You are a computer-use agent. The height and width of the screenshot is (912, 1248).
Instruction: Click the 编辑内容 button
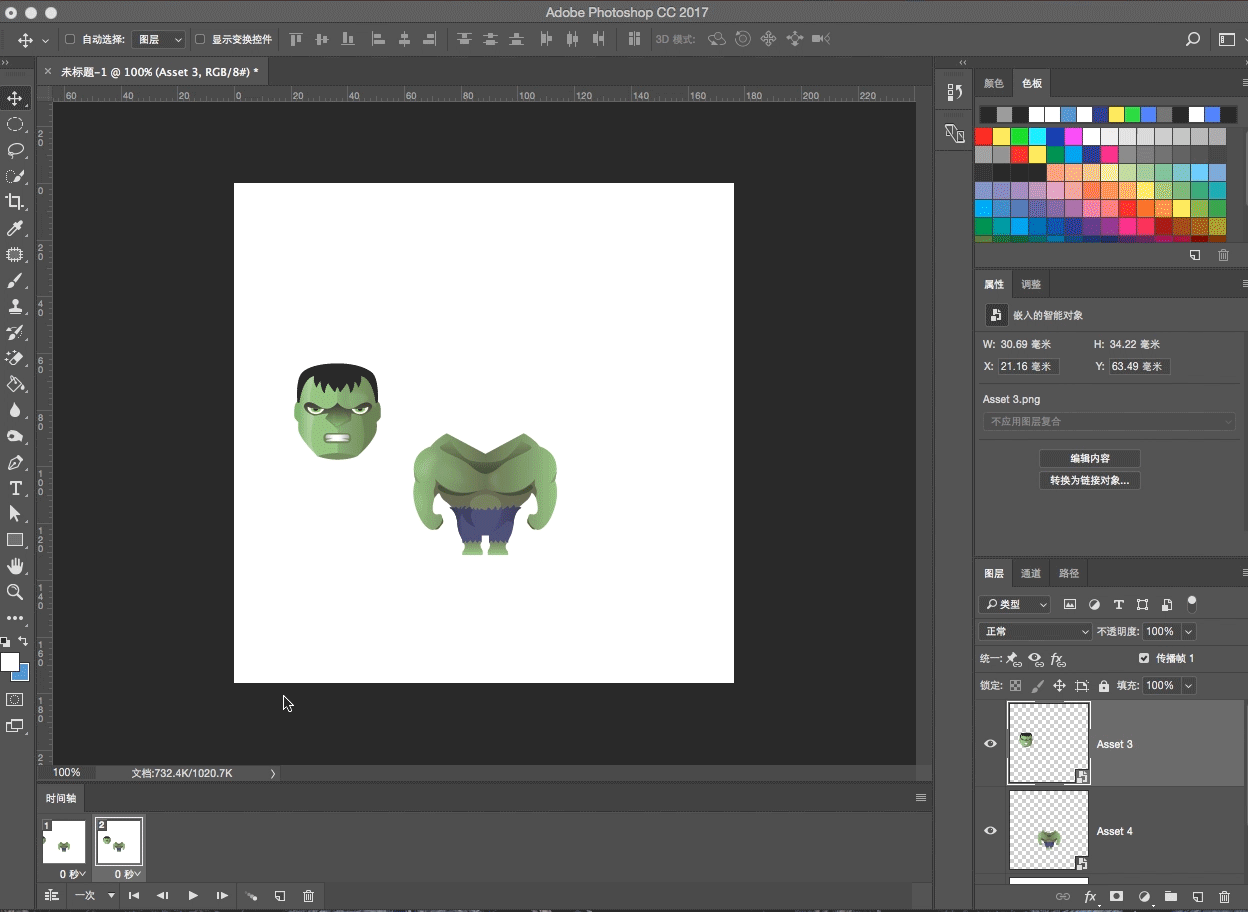click(x=1090, y=458)
